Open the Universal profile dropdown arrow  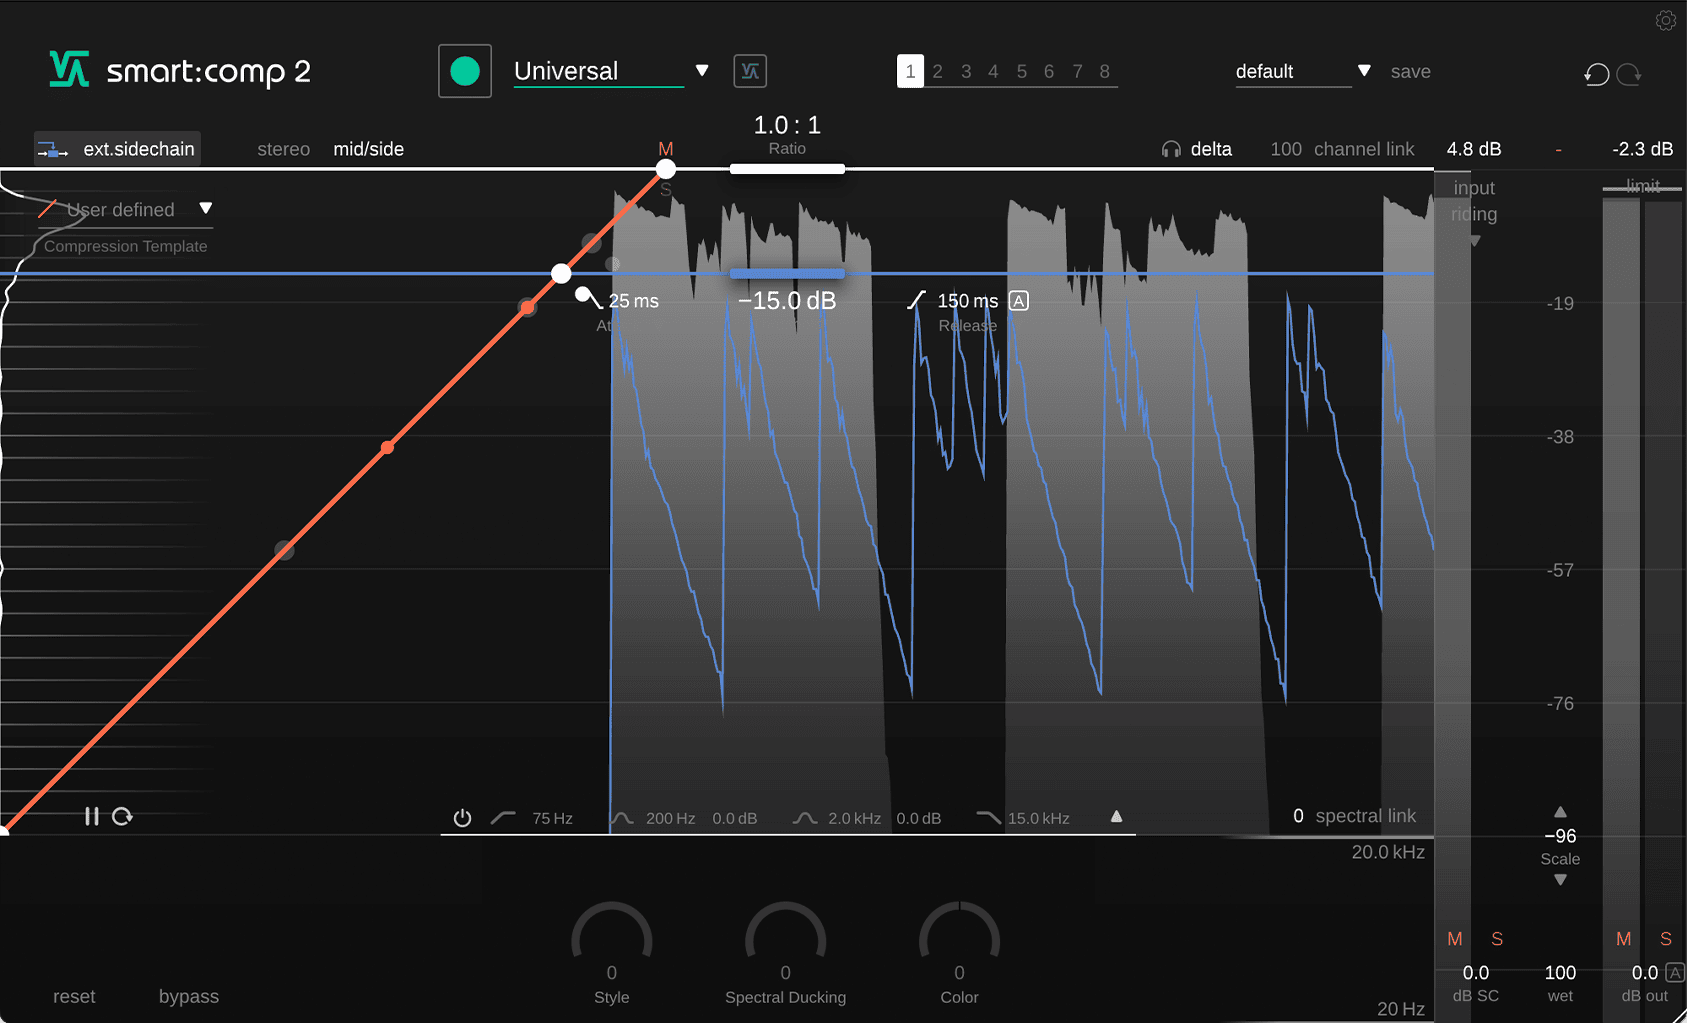(702, 71)
